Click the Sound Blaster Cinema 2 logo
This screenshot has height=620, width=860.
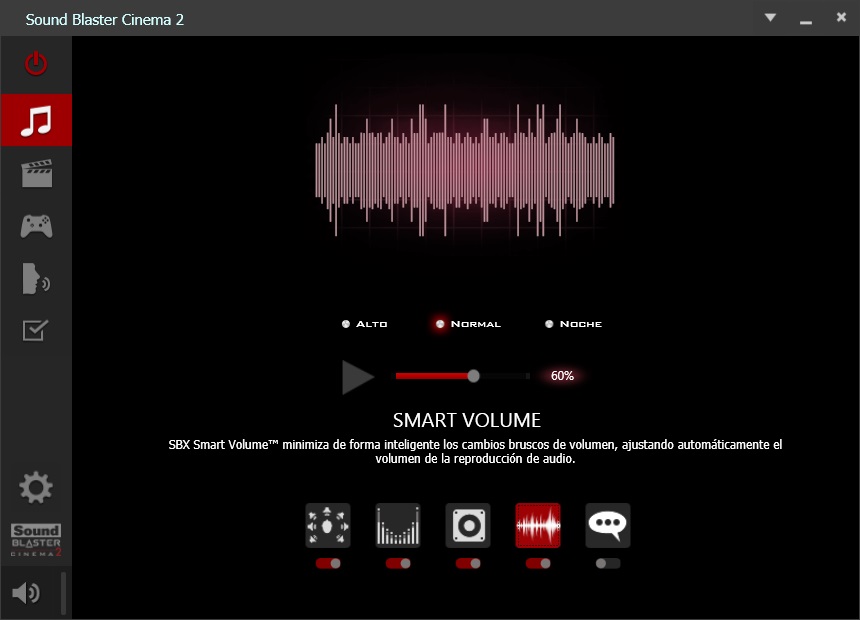(36, 540)
